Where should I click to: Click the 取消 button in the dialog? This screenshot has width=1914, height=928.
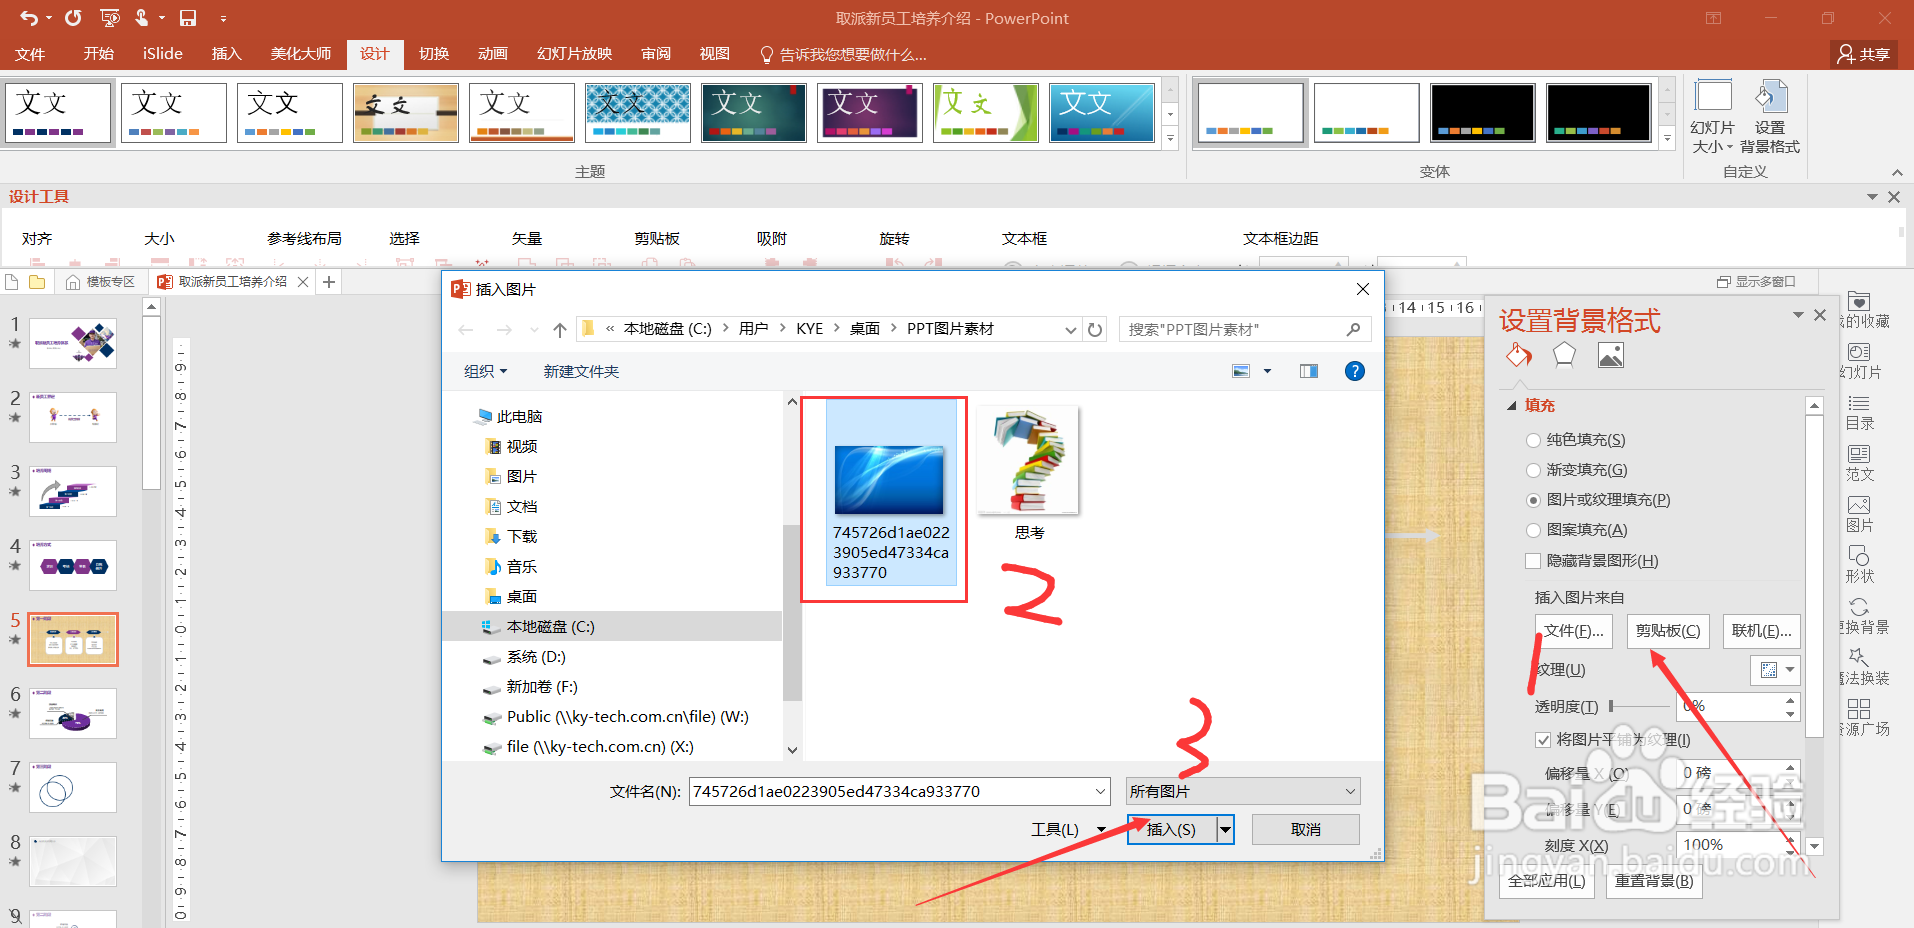1306,830
